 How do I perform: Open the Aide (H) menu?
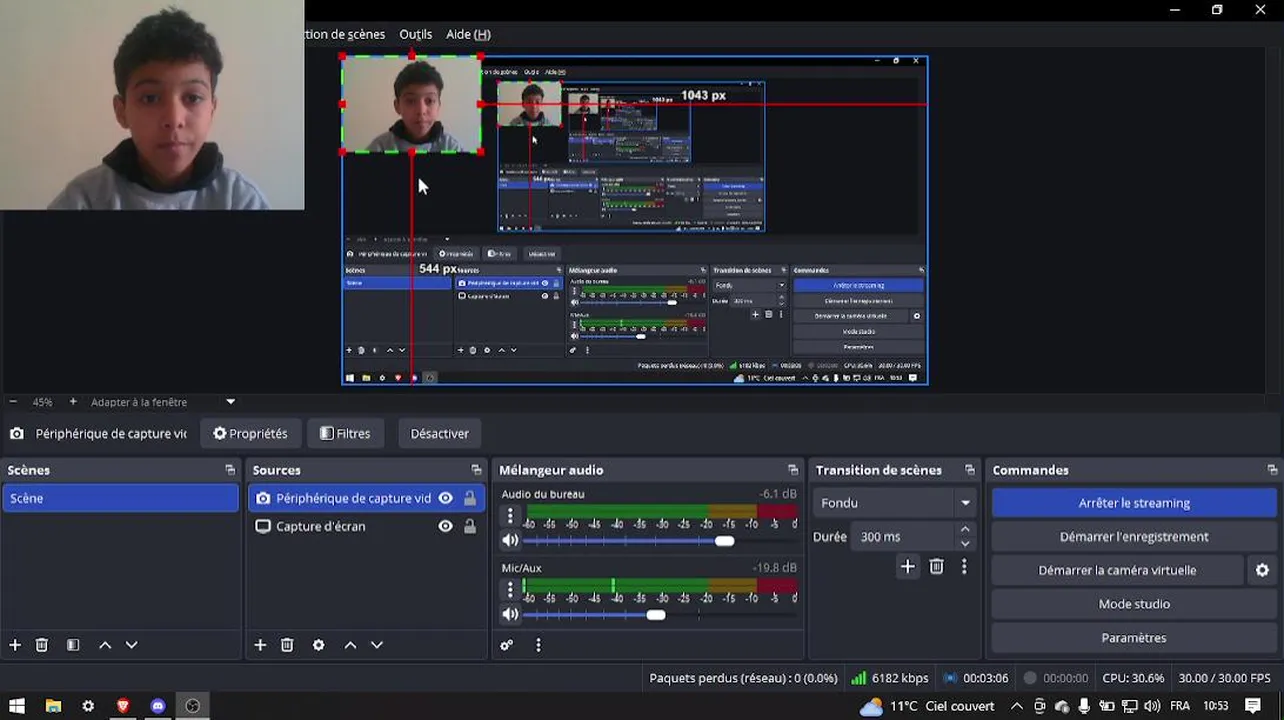coord(468,34)
